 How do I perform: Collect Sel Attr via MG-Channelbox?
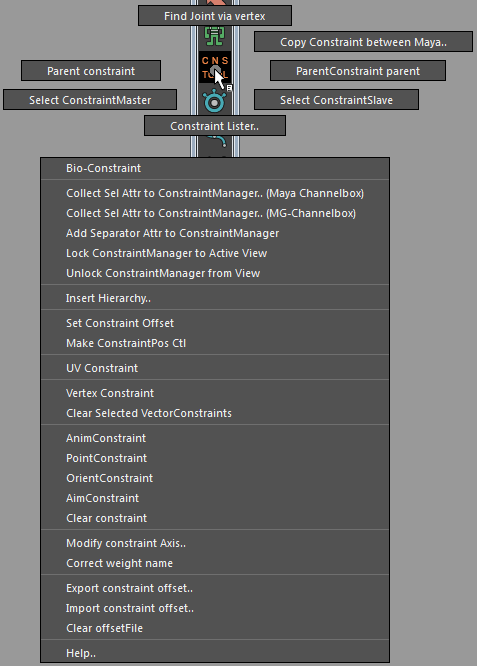[215, 213]
